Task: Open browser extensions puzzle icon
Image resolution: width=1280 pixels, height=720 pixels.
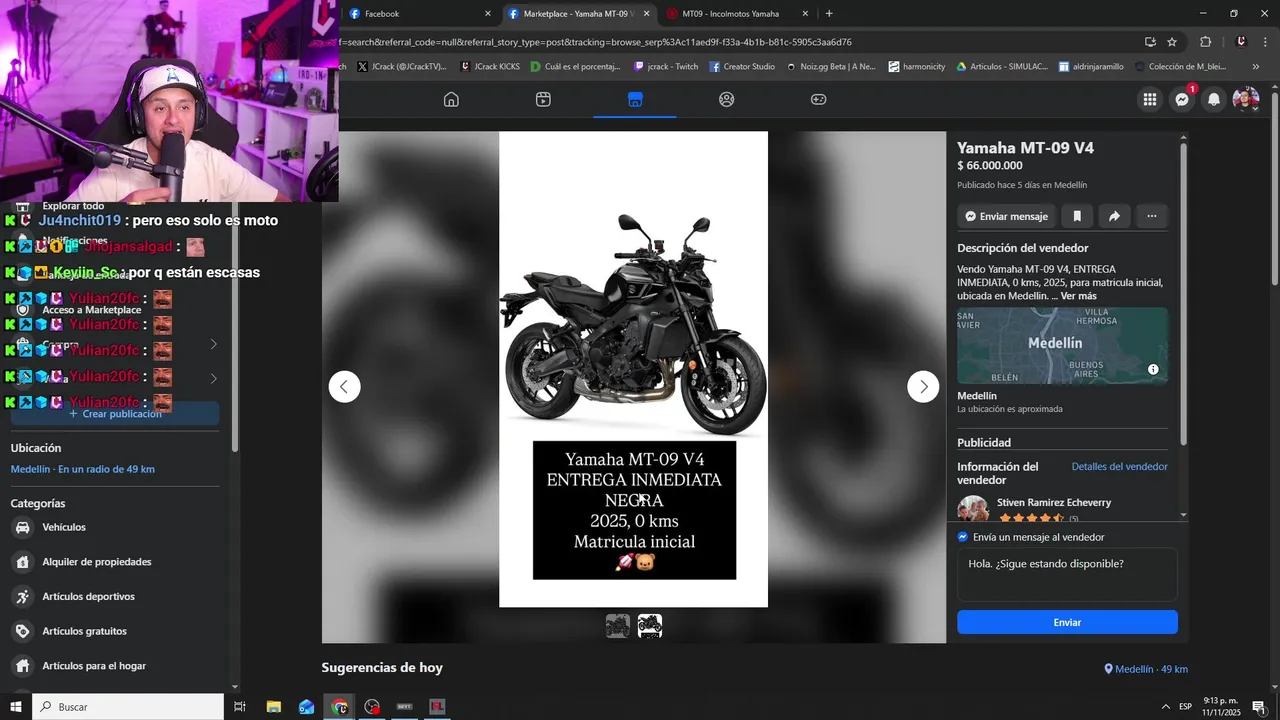Action: (x=1205, y=42)
